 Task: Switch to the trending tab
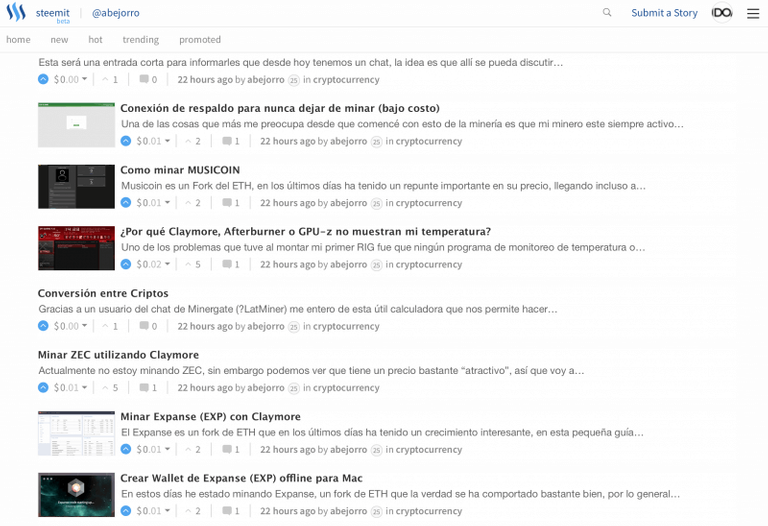coord(141,40)
